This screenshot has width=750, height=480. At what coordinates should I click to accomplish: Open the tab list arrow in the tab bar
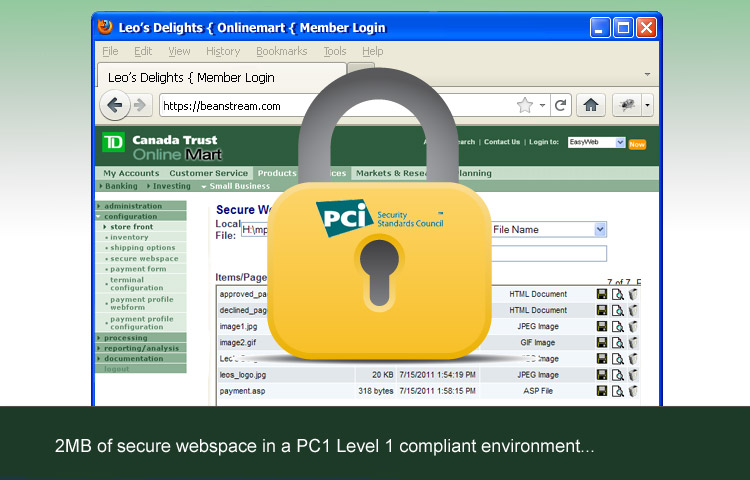pos(647,75)
